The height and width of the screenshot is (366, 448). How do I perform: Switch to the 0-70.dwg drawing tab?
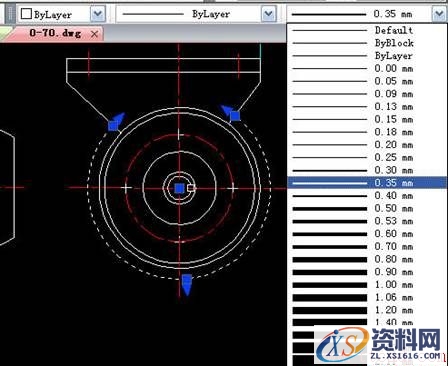tap(55, 33)
